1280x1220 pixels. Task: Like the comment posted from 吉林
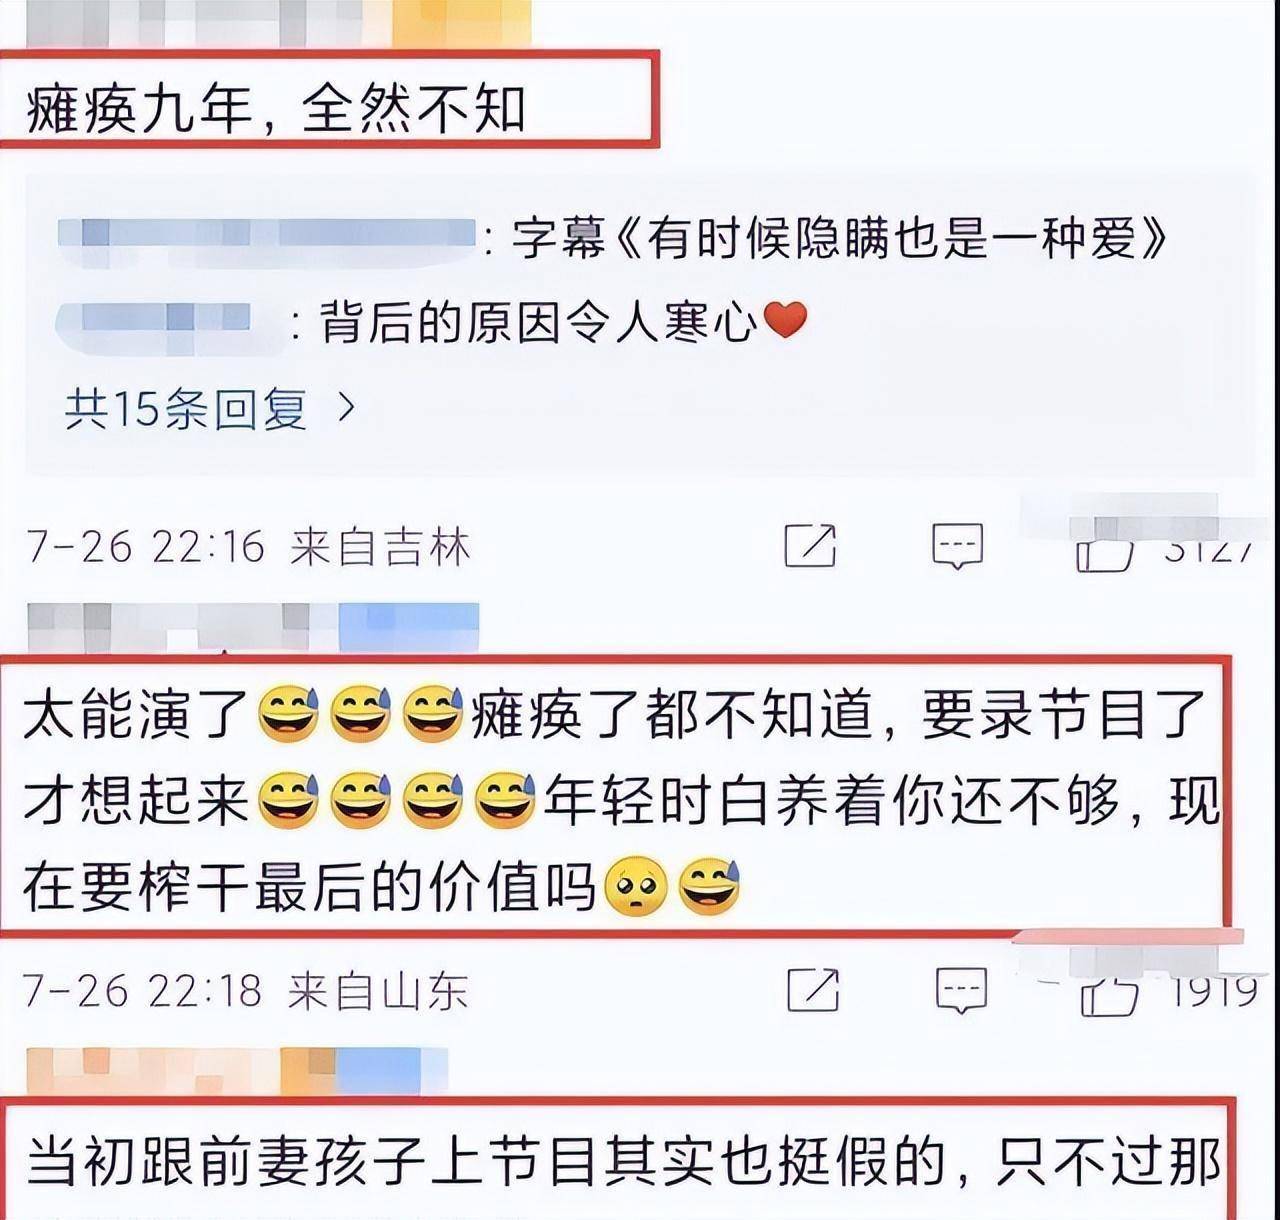click(x=1104, y=548)
